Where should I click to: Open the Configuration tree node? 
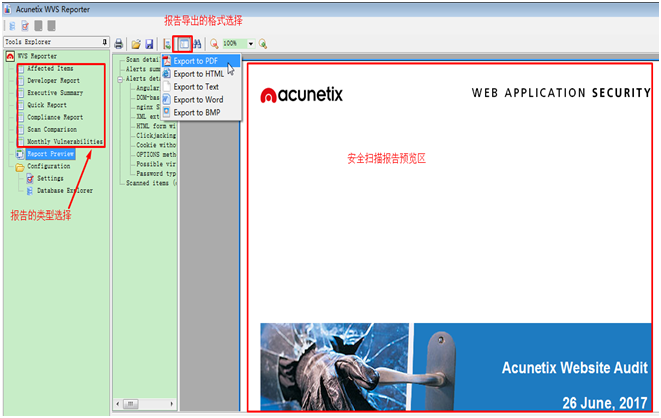tap(49, 166)
